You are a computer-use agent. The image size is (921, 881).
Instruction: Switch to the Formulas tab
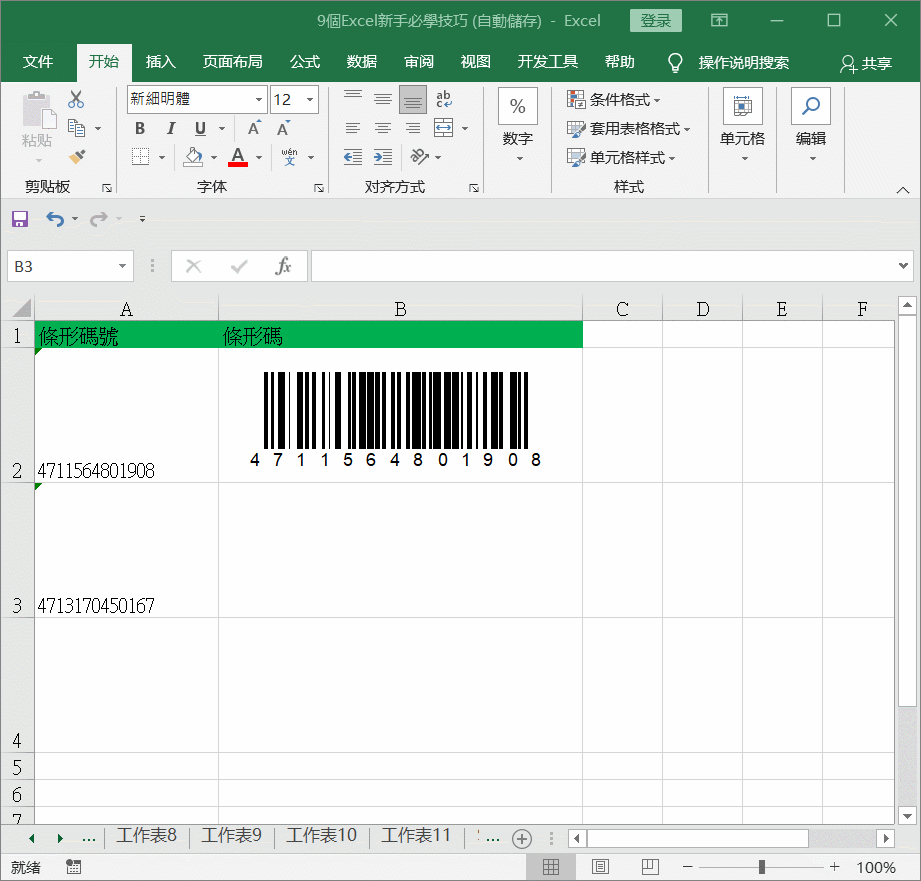[x=305, y=62]
